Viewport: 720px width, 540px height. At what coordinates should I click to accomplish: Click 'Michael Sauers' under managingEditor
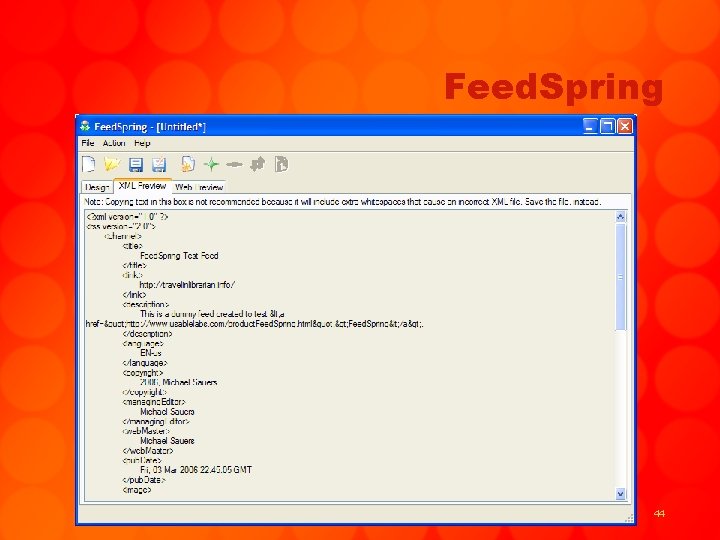tap(167, 411)
